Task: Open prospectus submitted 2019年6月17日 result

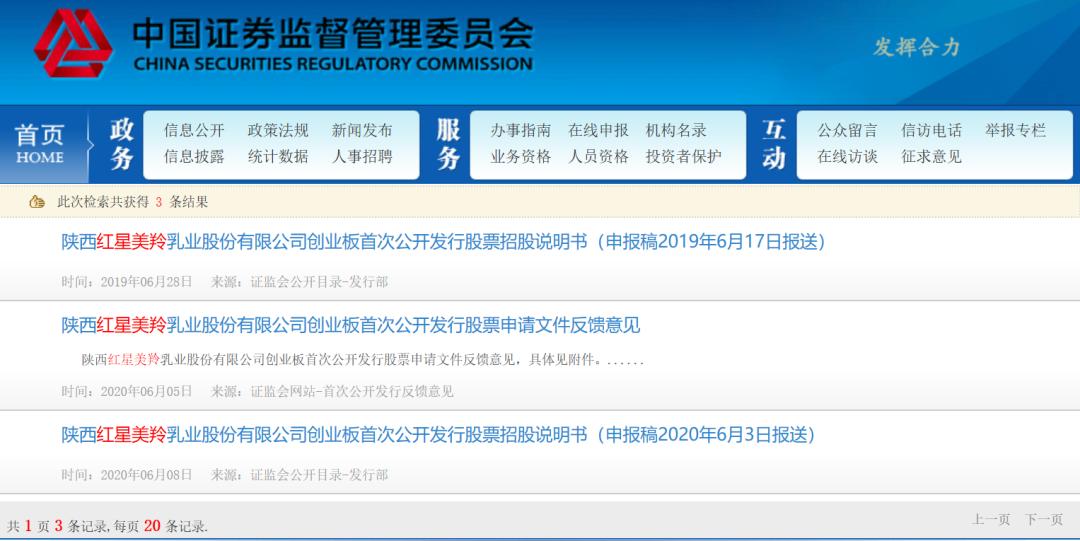Action: pyautogui.click(x=444, y=242)
